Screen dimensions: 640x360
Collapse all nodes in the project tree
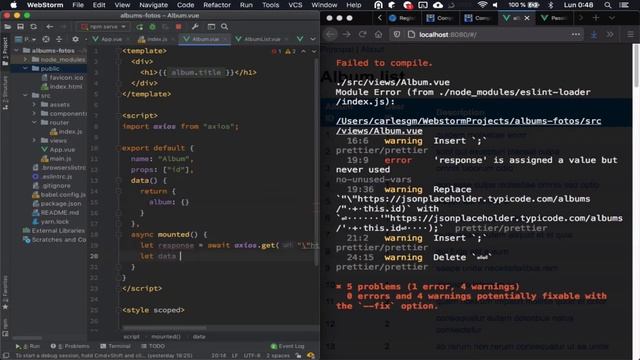click(x=59, y=39)
